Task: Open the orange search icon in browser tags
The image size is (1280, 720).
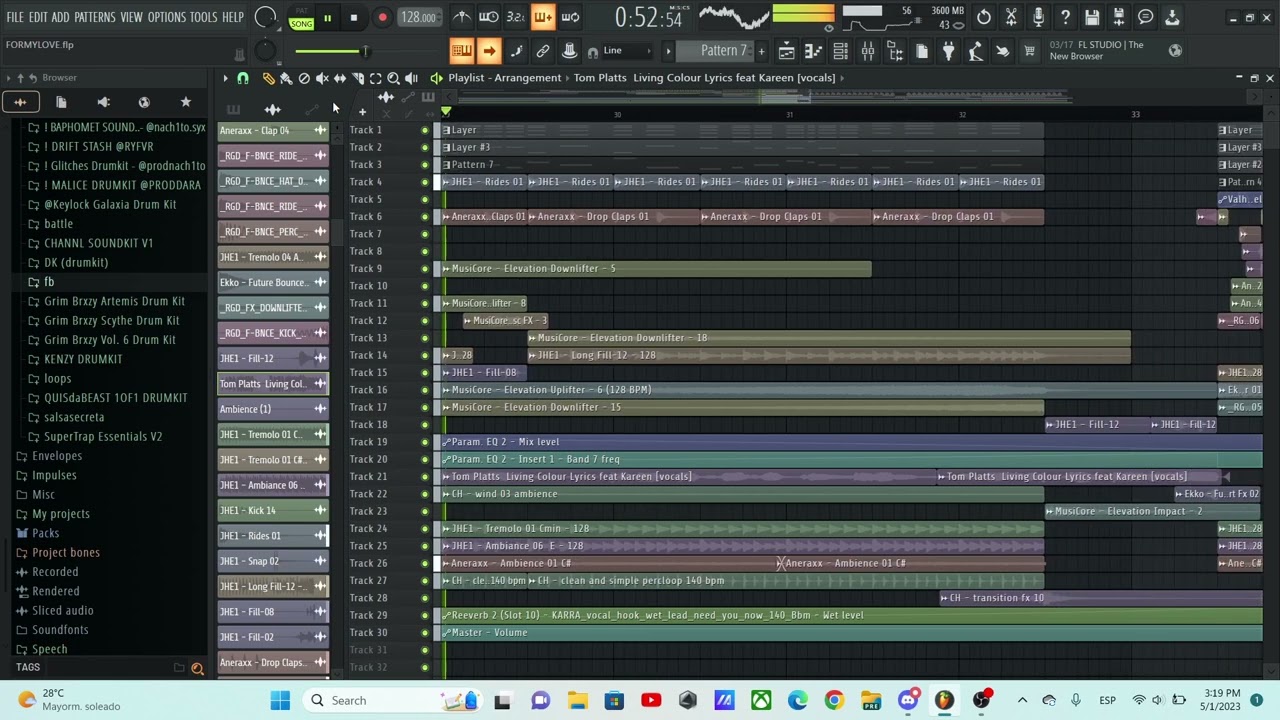Action: click(197, 668)
